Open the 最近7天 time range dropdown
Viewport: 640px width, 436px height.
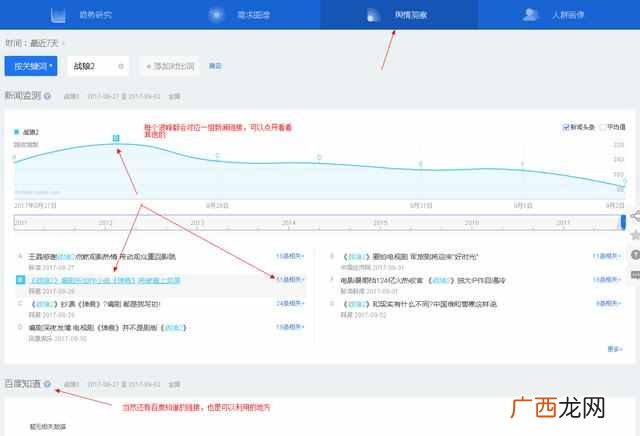[46, 43]
